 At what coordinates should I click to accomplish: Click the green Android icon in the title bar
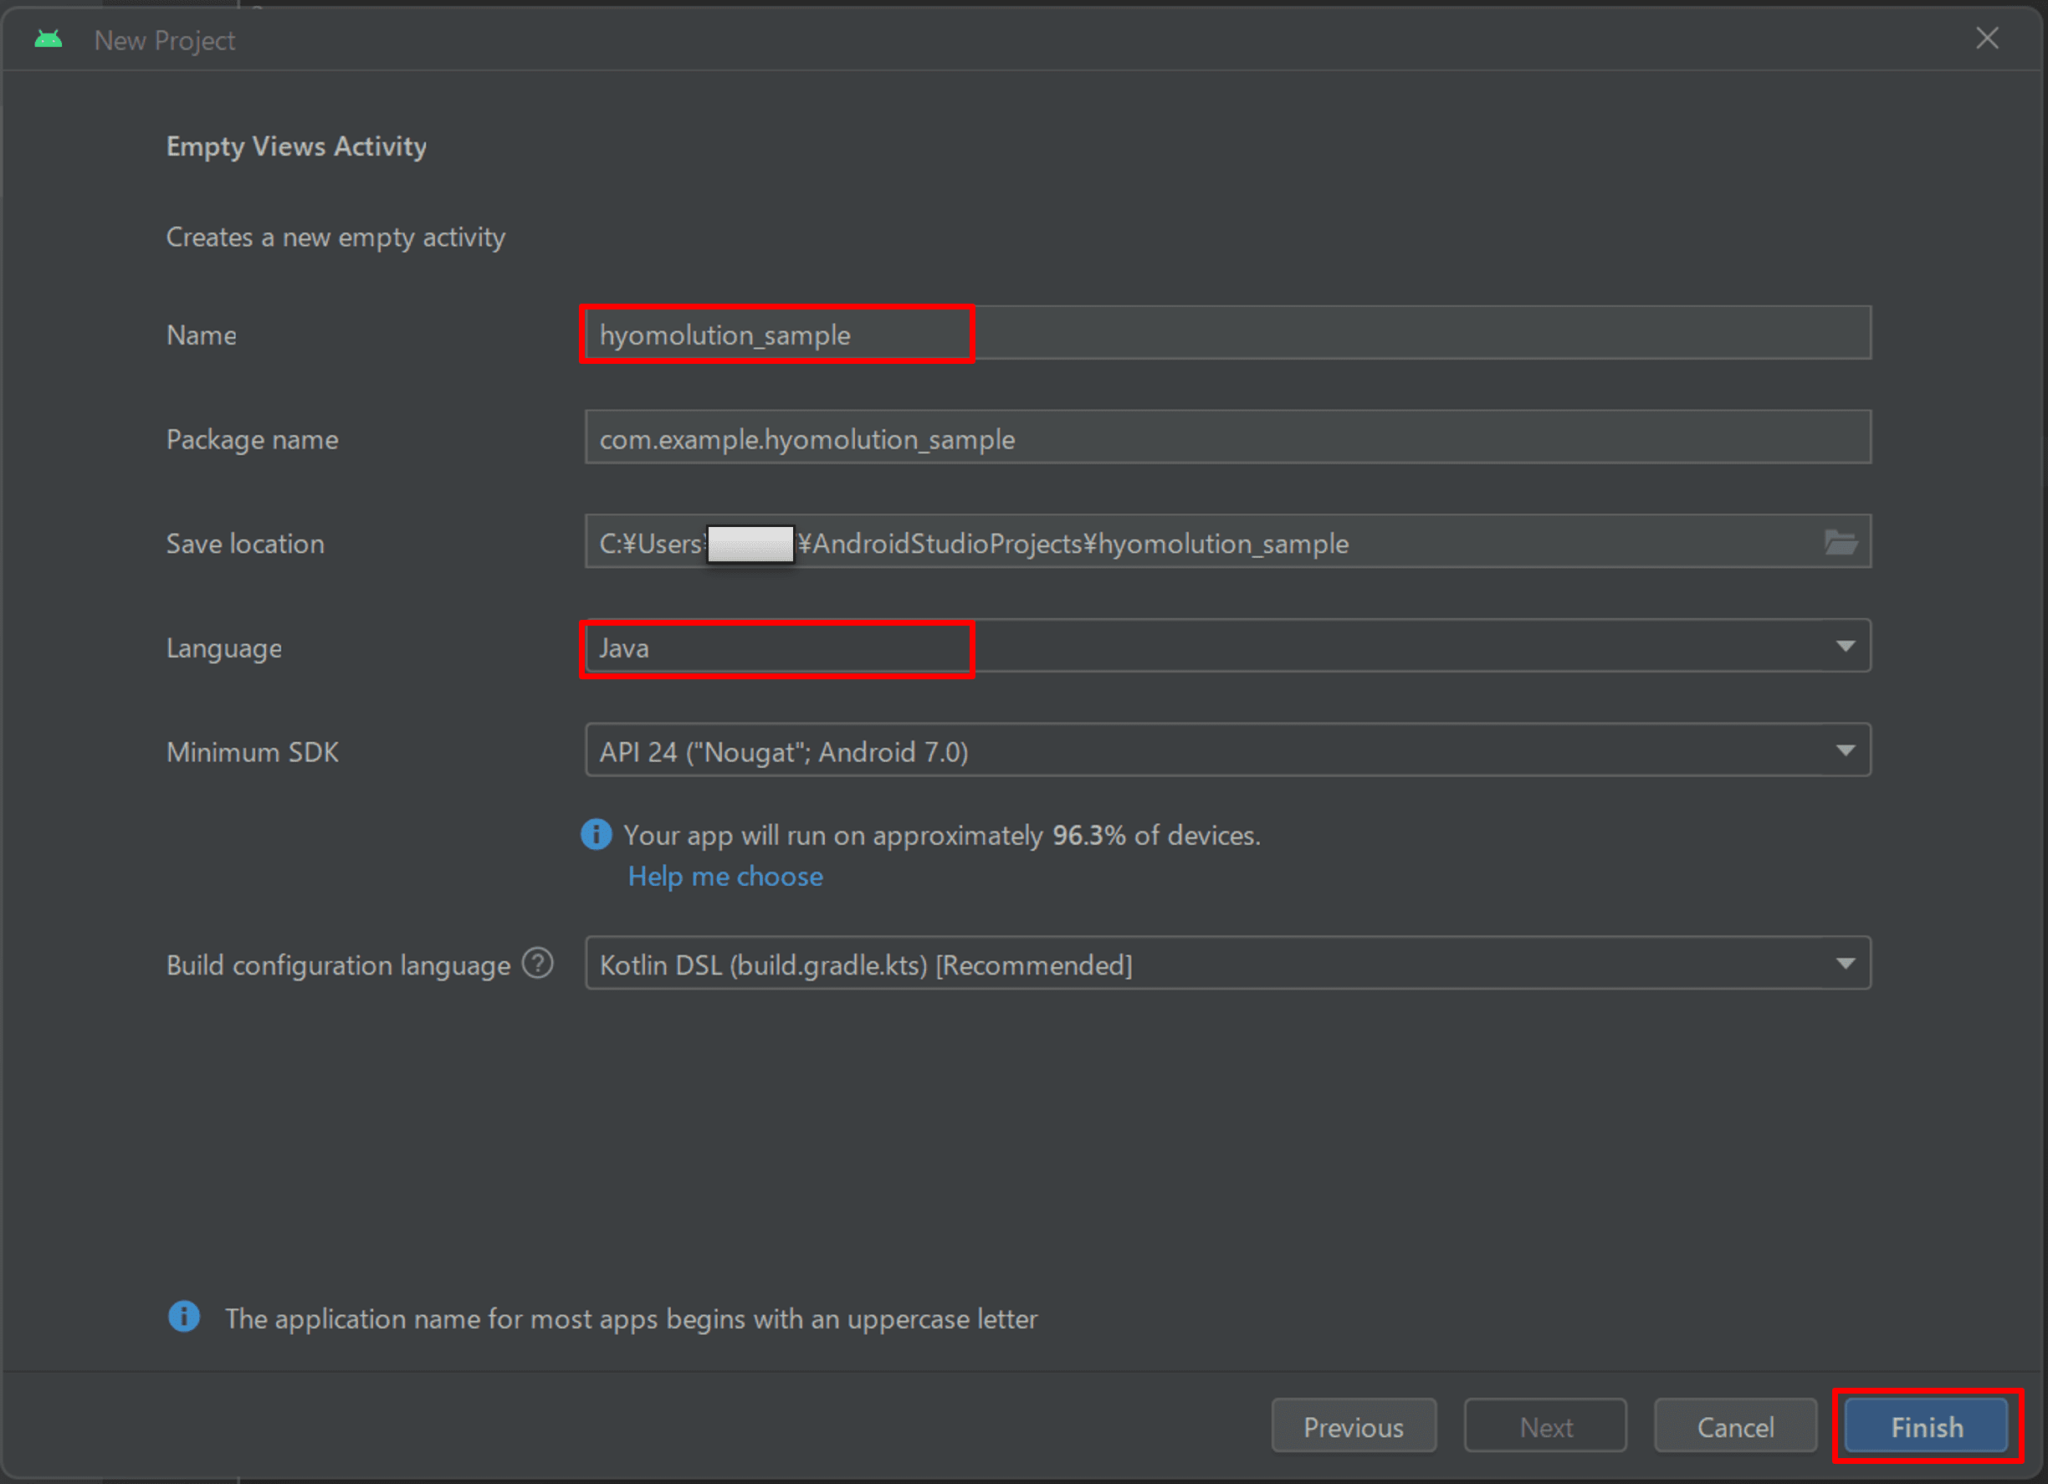tap(48, 39)
